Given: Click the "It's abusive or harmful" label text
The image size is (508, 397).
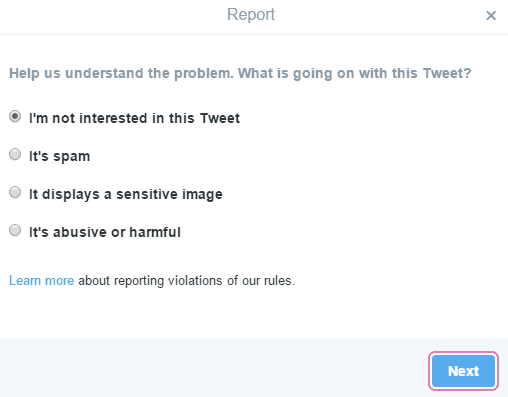Looking at the screenshot, I should (x=105, y=232).
